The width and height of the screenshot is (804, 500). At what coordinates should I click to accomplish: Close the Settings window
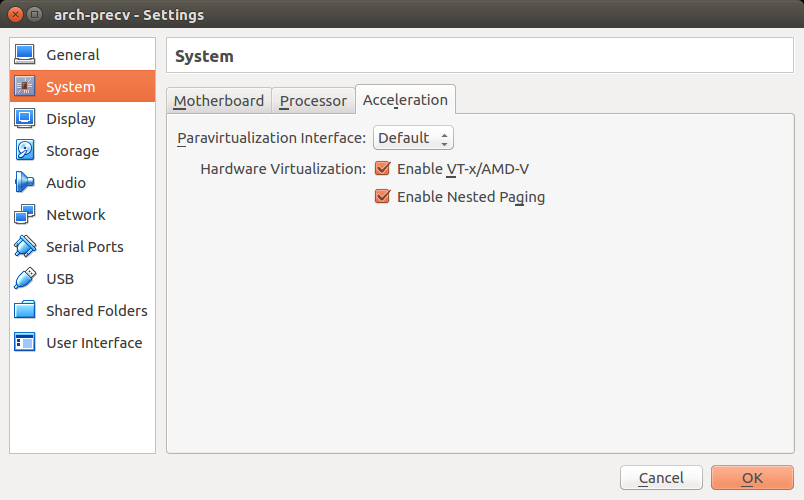(x=15, y=14)
